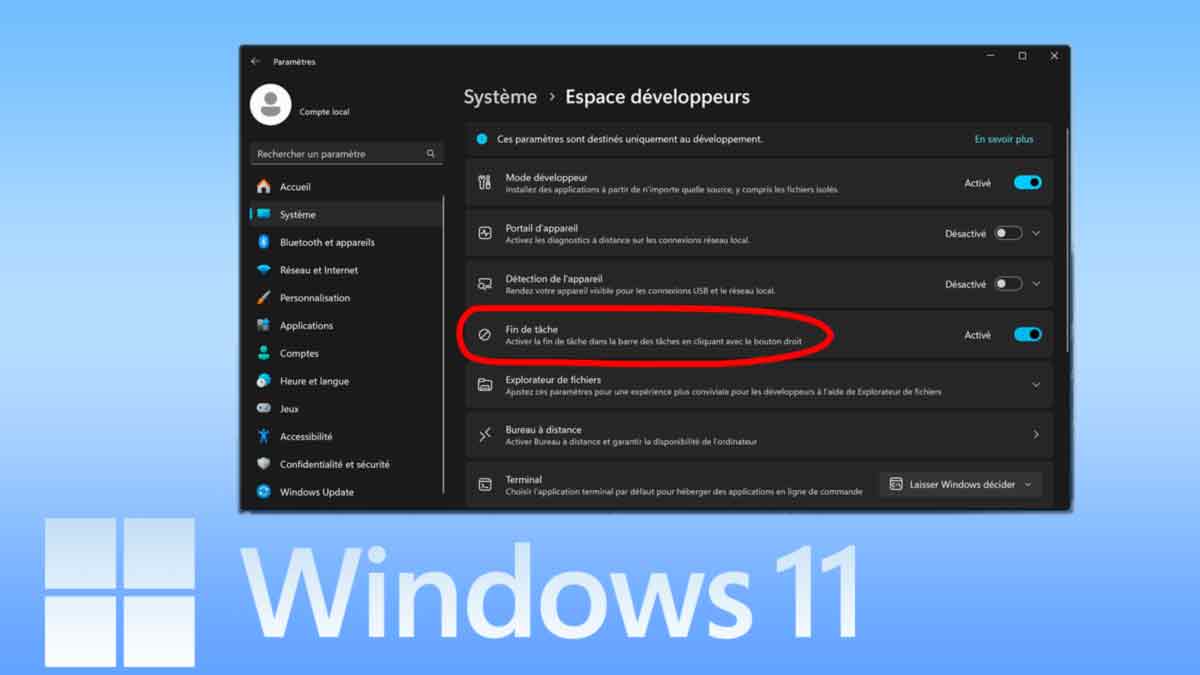Viewport: 1200px width, 675px height.
Task: Turn off the Mode développeur switch
Action: [x=1028, y=183]
